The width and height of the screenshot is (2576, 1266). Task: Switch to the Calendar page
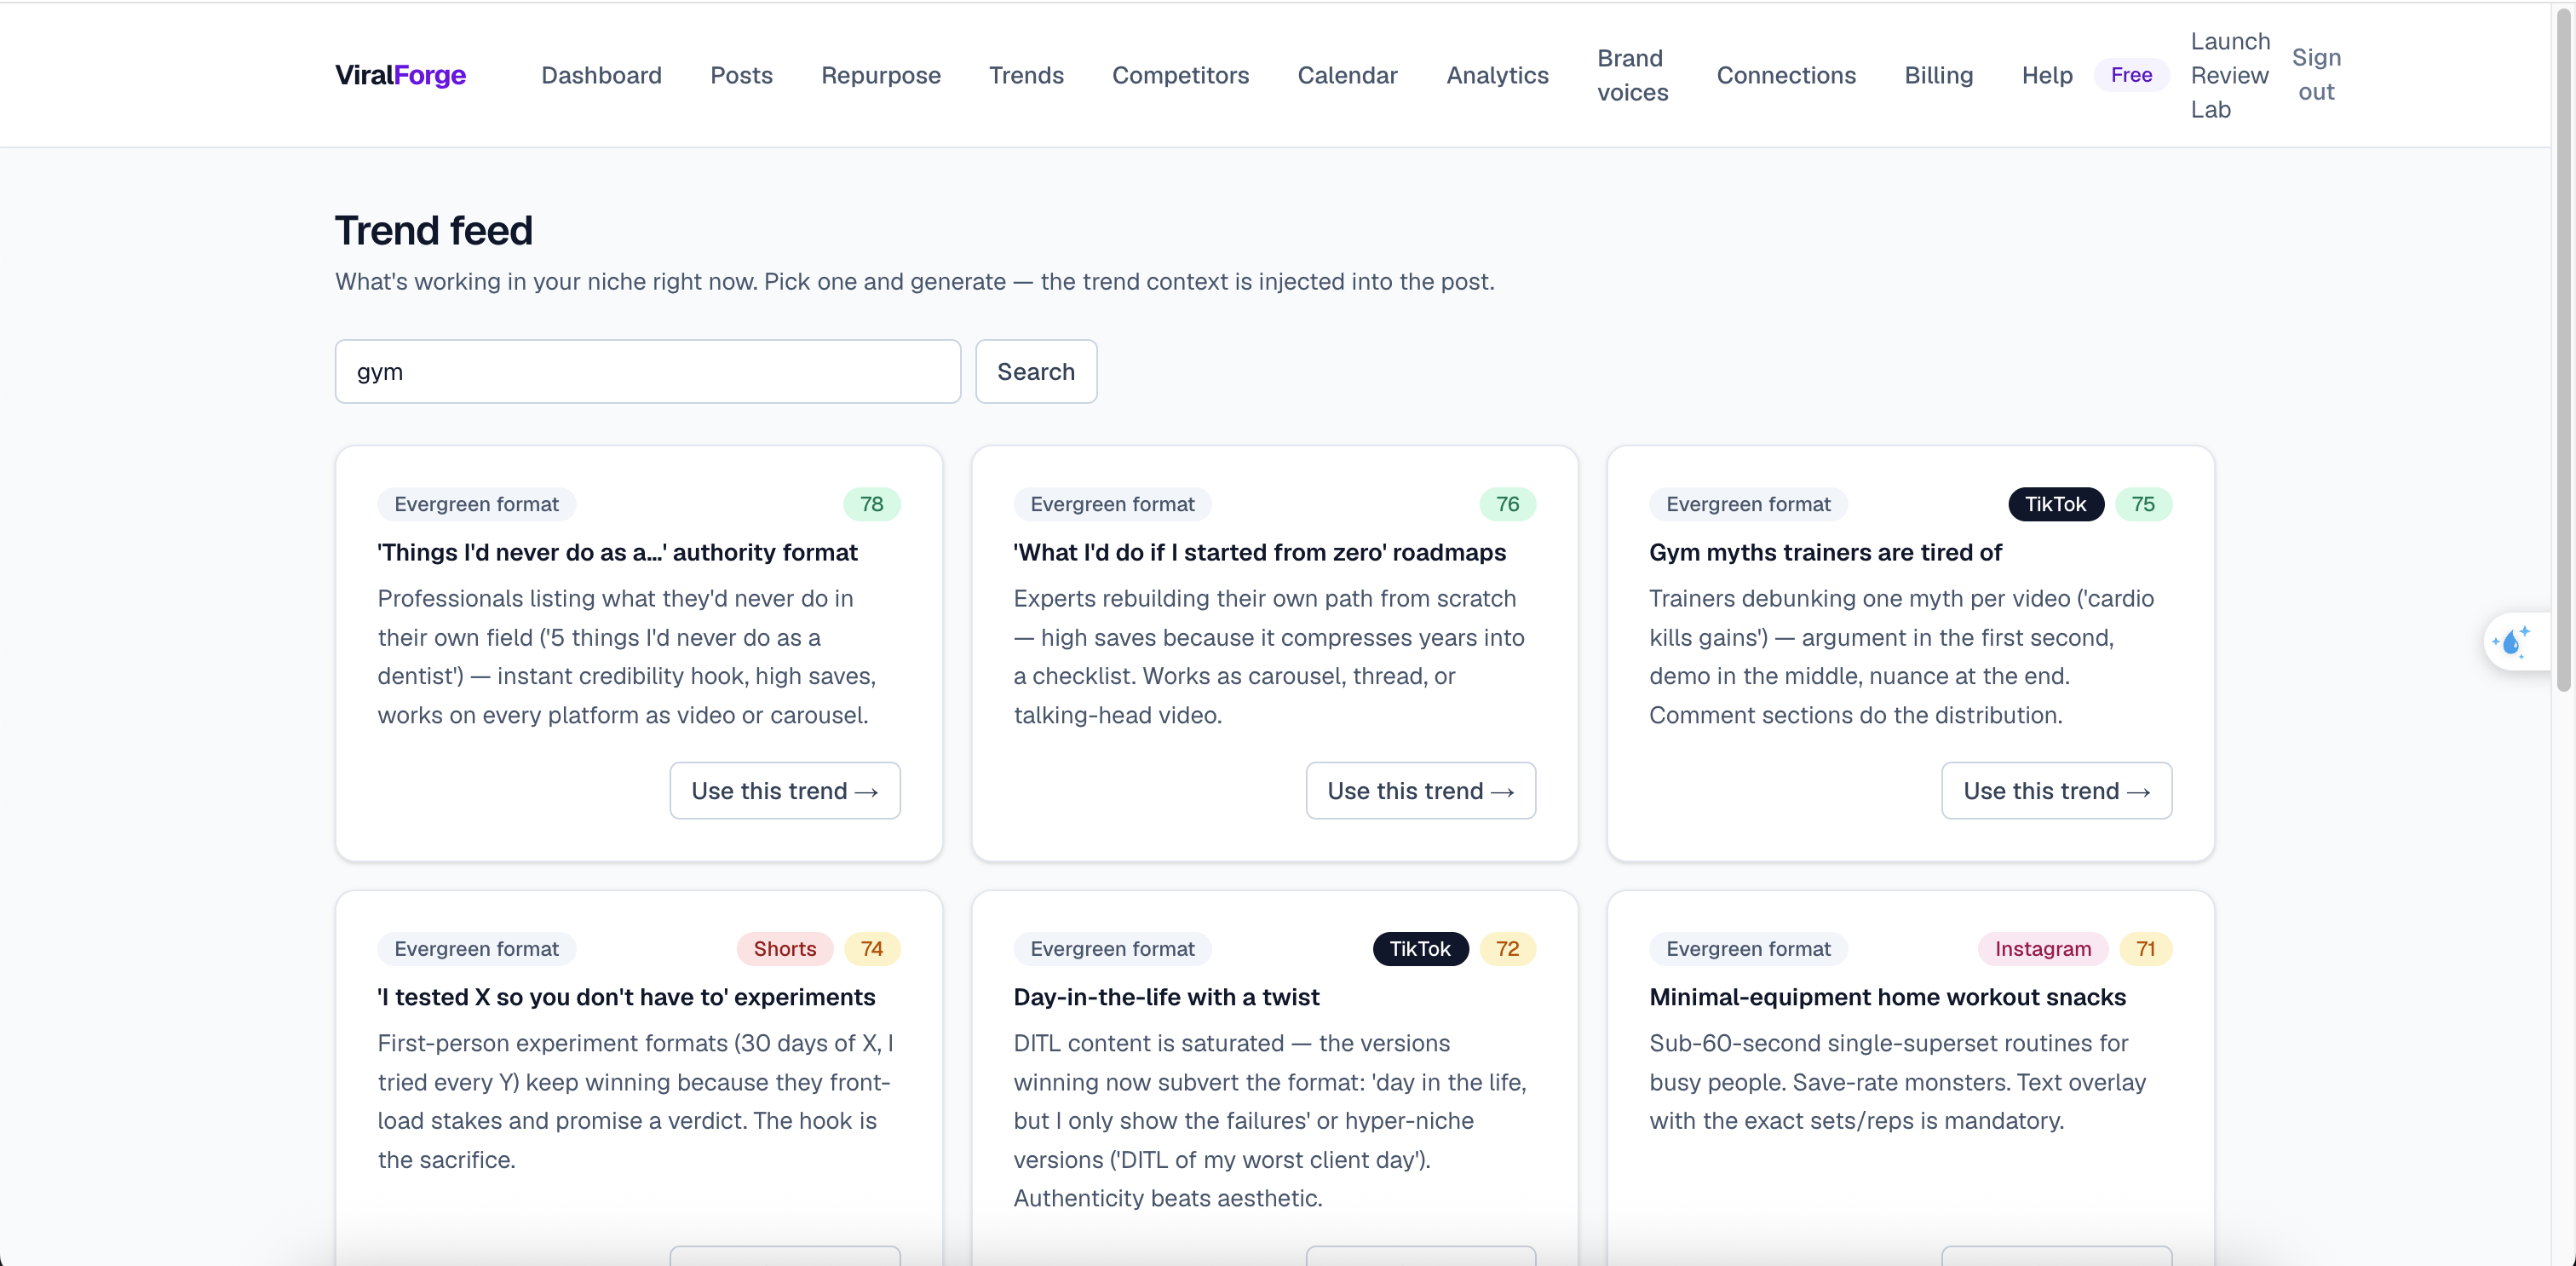(x=1347, y=75)
